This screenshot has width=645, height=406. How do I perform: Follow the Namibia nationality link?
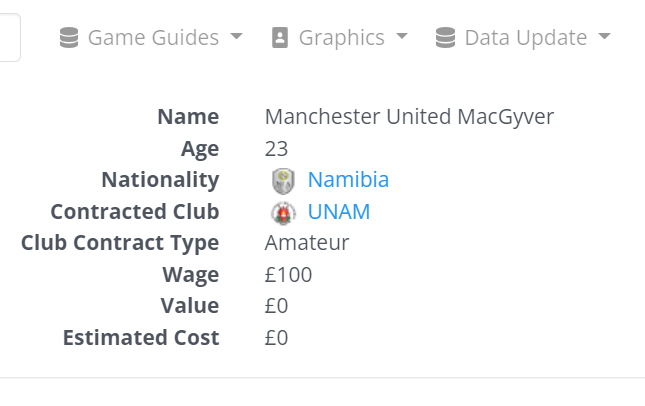point(348,180)
